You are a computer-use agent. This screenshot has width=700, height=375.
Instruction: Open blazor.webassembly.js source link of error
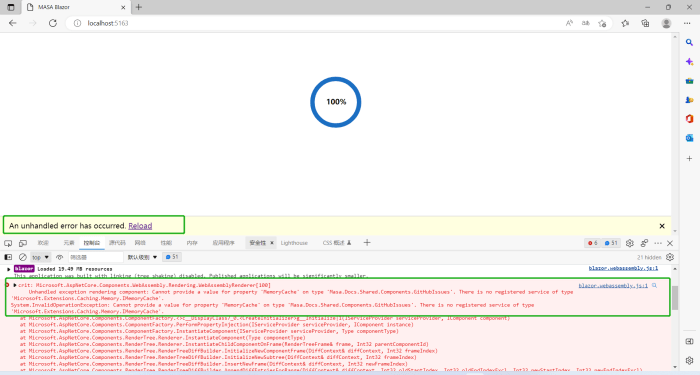coord(613,285)
